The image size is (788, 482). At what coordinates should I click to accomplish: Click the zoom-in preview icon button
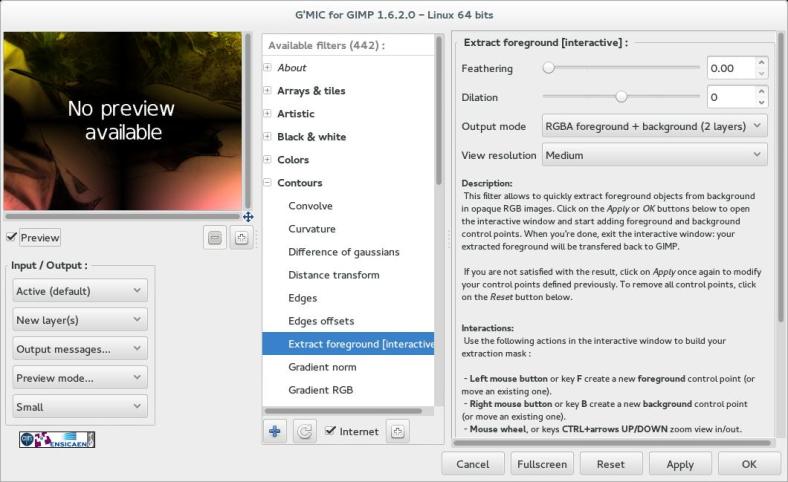[241, 238]
